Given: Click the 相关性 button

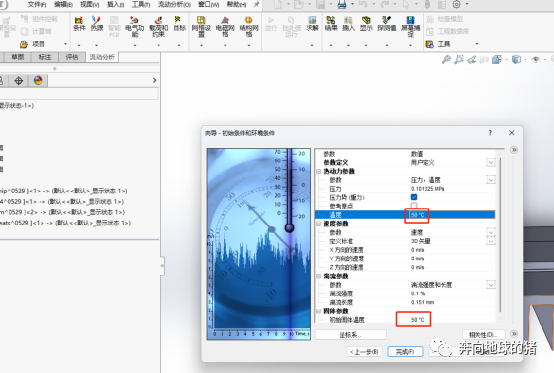Looking at the screenshot, I should [484, 334].
